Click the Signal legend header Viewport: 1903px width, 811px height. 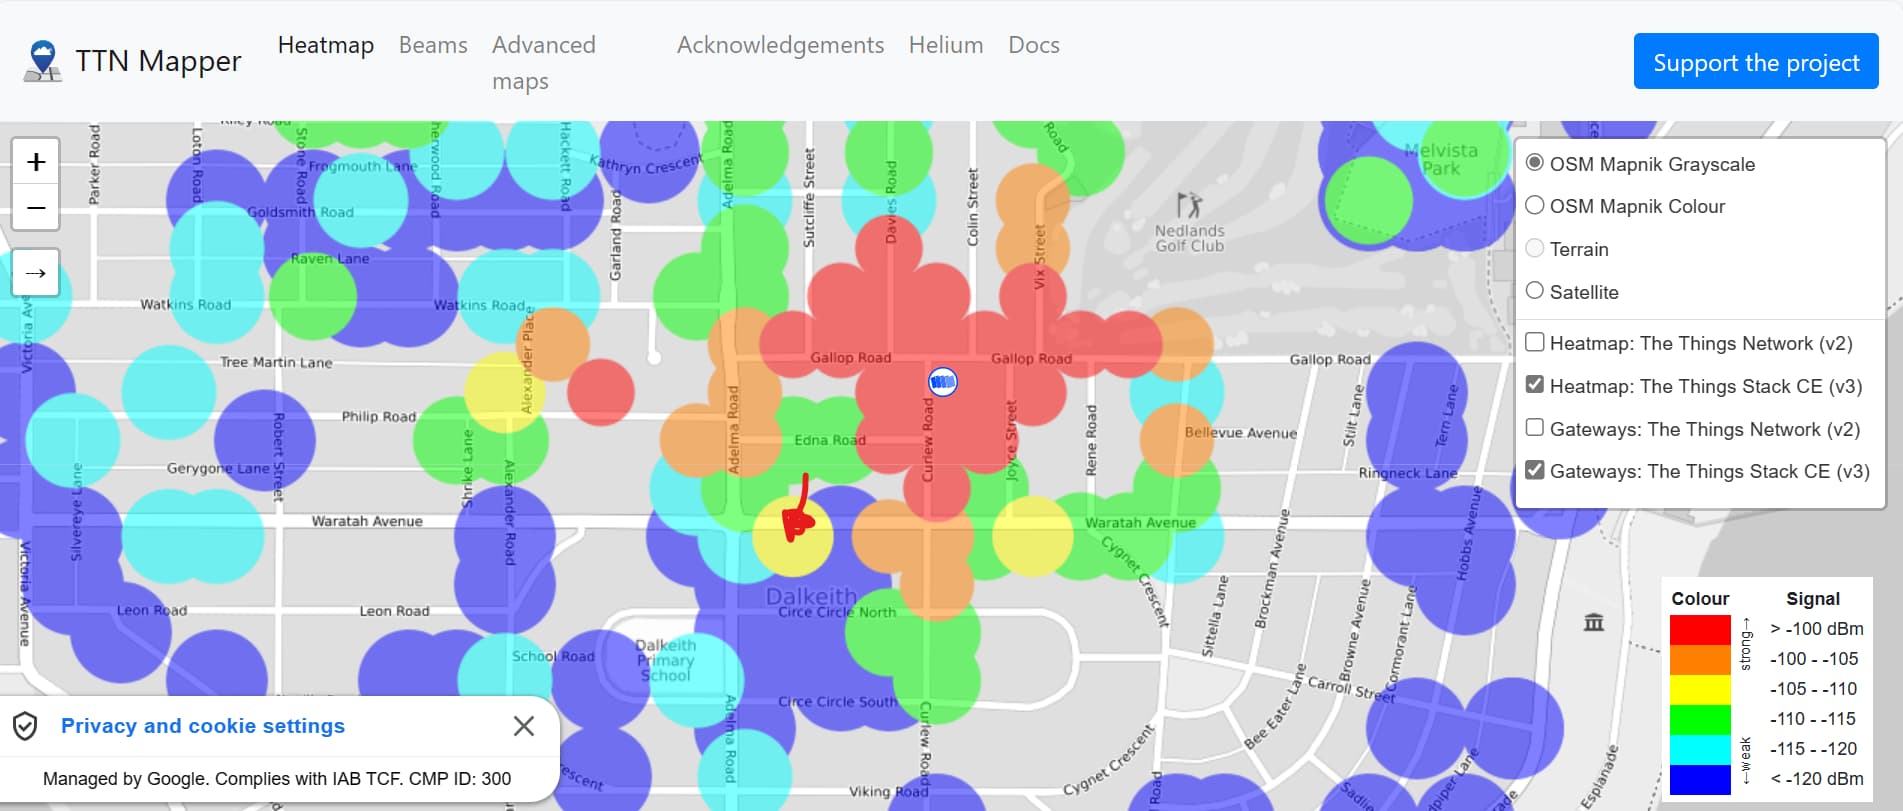(1813, 599)
